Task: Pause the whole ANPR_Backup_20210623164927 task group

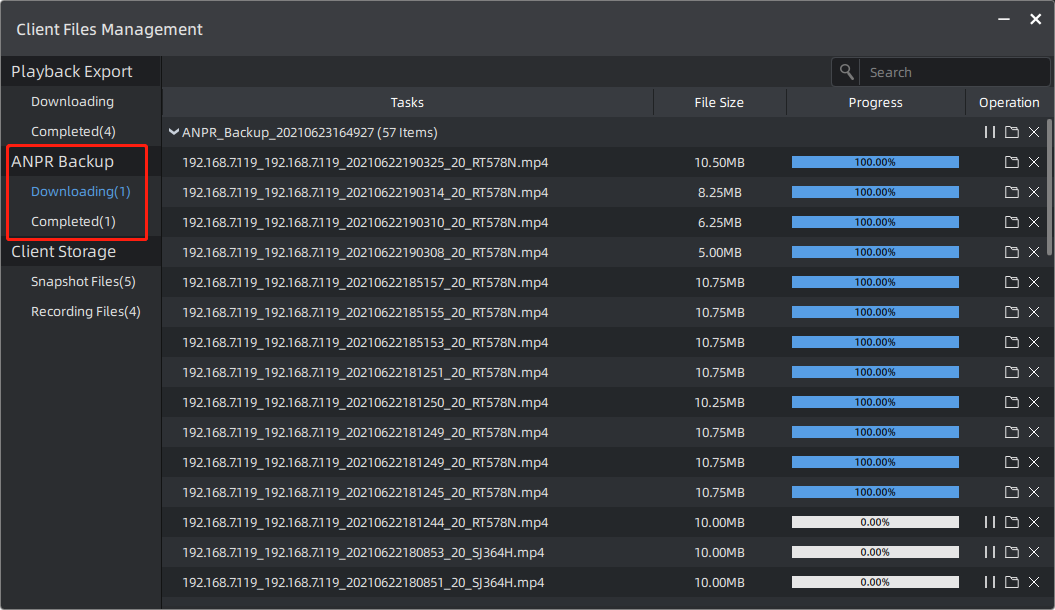Action: pyautogui.click(x=989, y=132)
